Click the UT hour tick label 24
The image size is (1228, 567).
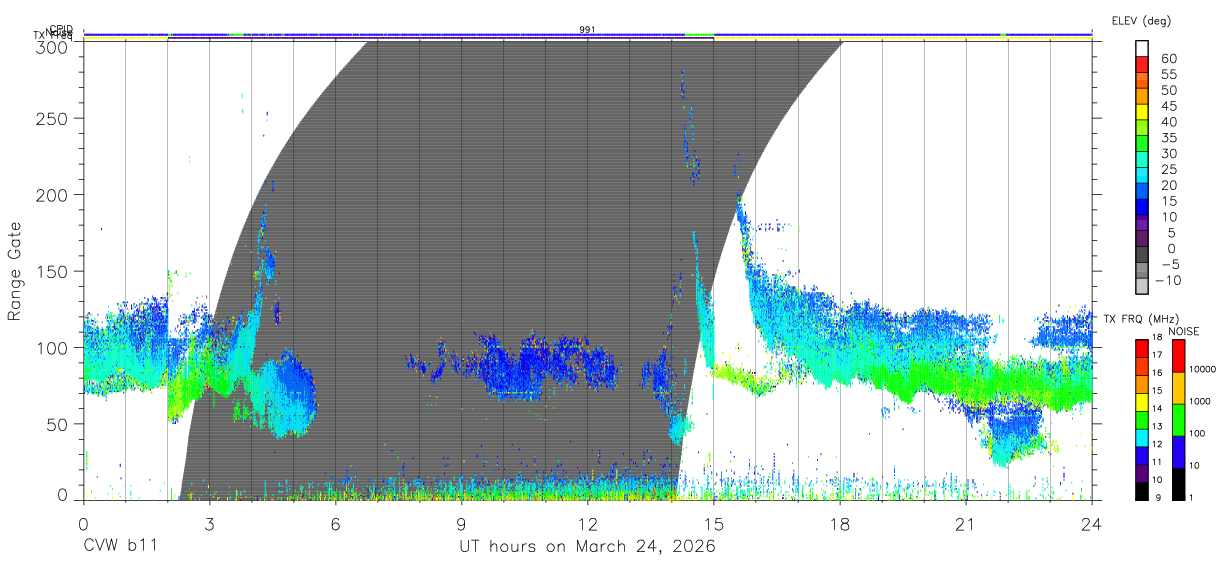[1092, 523]
